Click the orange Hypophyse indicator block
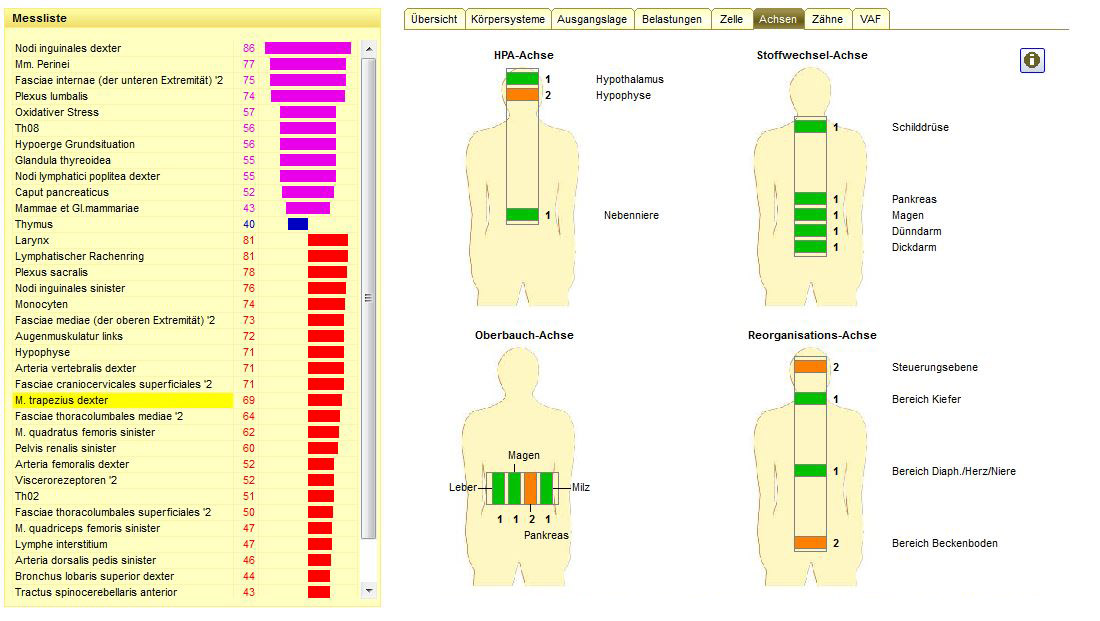This screenshot has width=1100, height=621. tap(522, 95)
